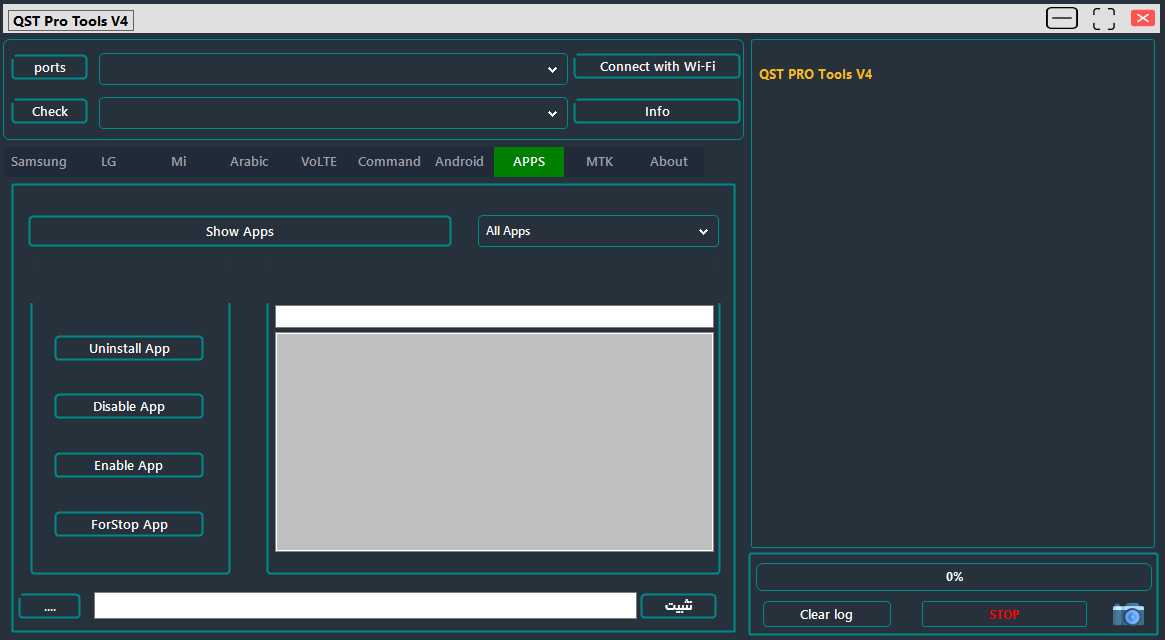
Task: Click the 0% progress bar
Action: pyautogui.click(x=953, y=576)
